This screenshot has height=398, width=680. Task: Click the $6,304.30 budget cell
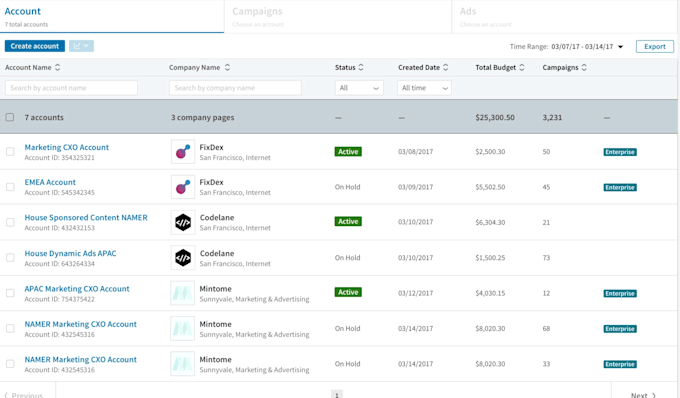[x=490, y=222]
